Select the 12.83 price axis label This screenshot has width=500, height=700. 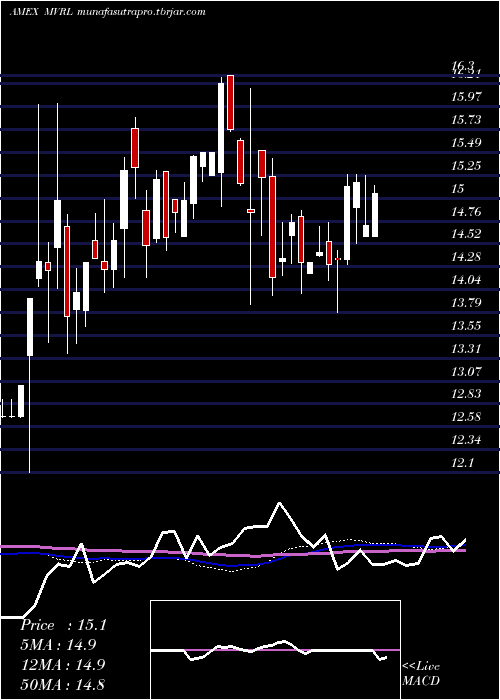466,394
